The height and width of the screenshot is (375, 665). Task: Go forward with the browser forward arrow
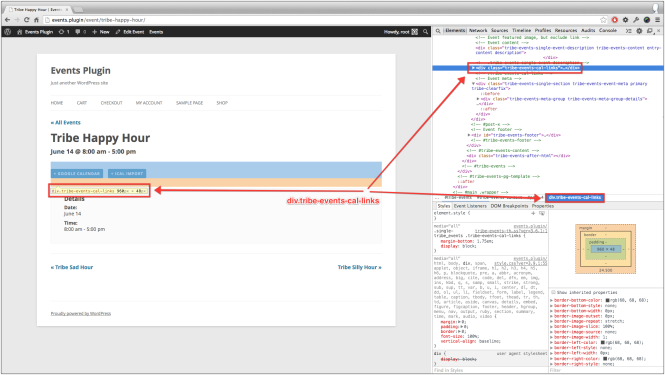(x=17, y=20)
